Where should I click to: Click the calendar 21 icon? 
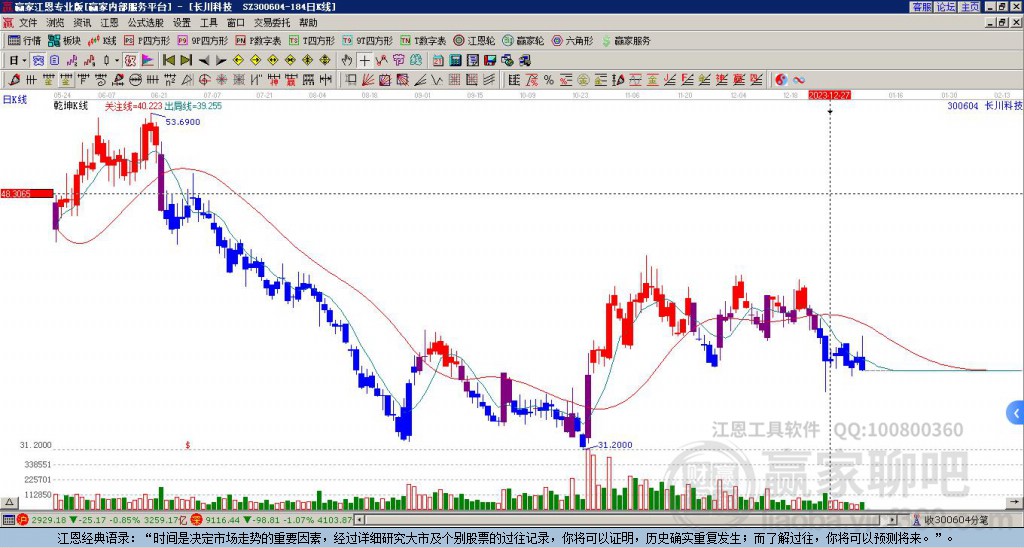(438, 60)
